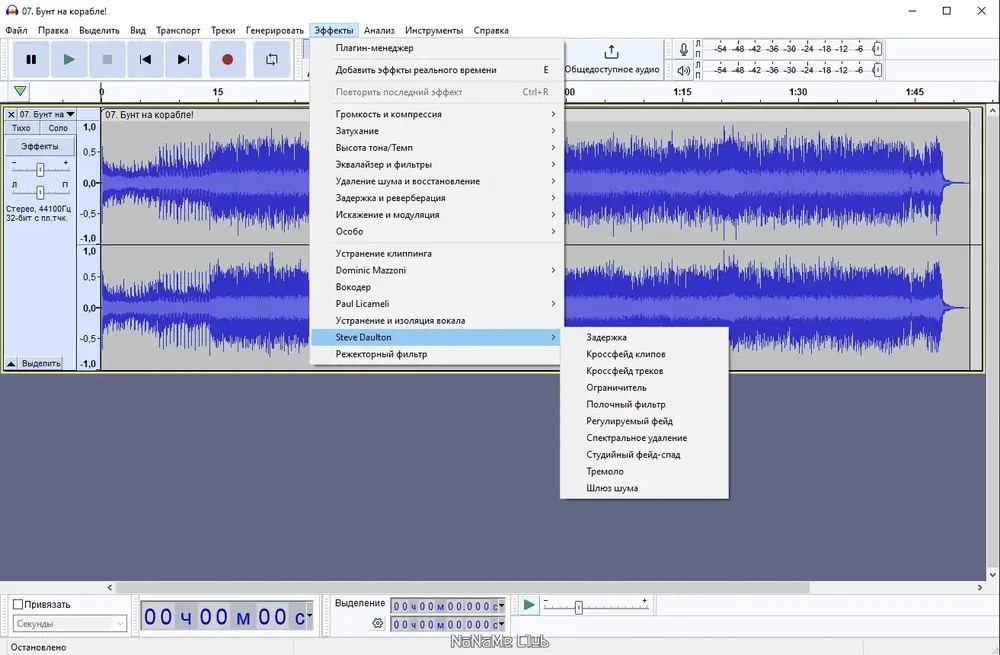This screenshot has width=1000, height=655.
Task: Toggle the Loop playback button
Action: tap(272, 59)
